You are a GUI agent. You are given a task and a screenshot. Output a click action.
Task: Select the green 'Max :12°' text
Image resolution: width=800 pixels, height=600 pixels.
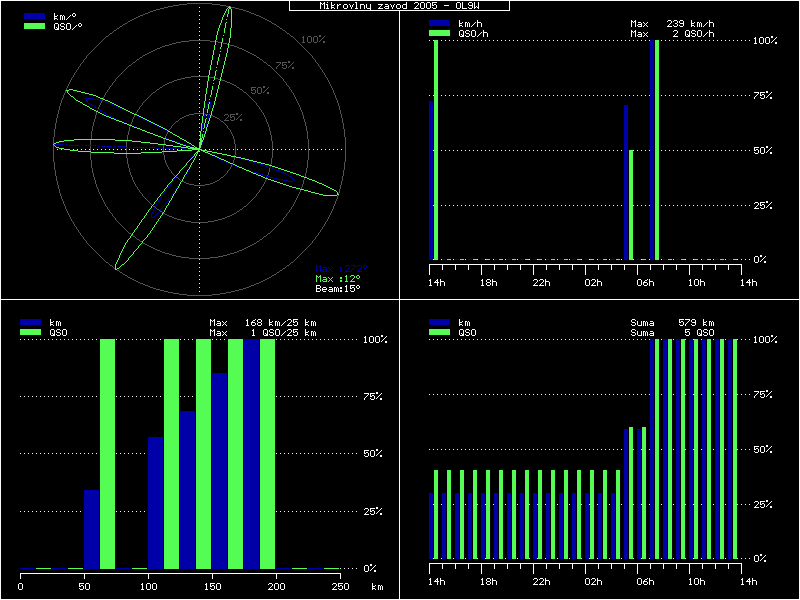[x=338, y=279]
